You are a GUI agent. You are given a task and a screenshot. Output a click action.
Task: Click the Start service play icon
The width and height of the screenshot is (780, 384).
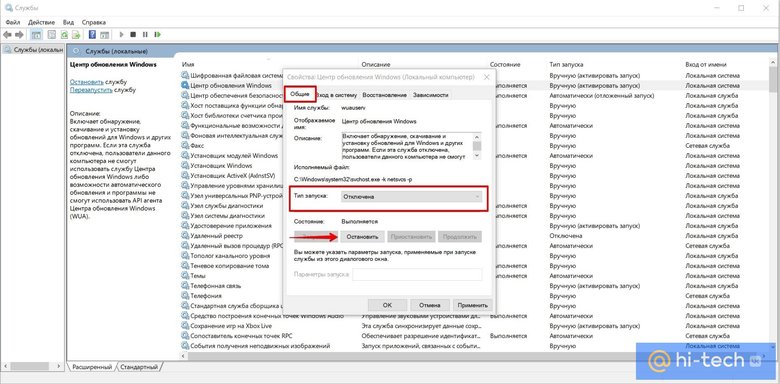[x=121, y=35]
